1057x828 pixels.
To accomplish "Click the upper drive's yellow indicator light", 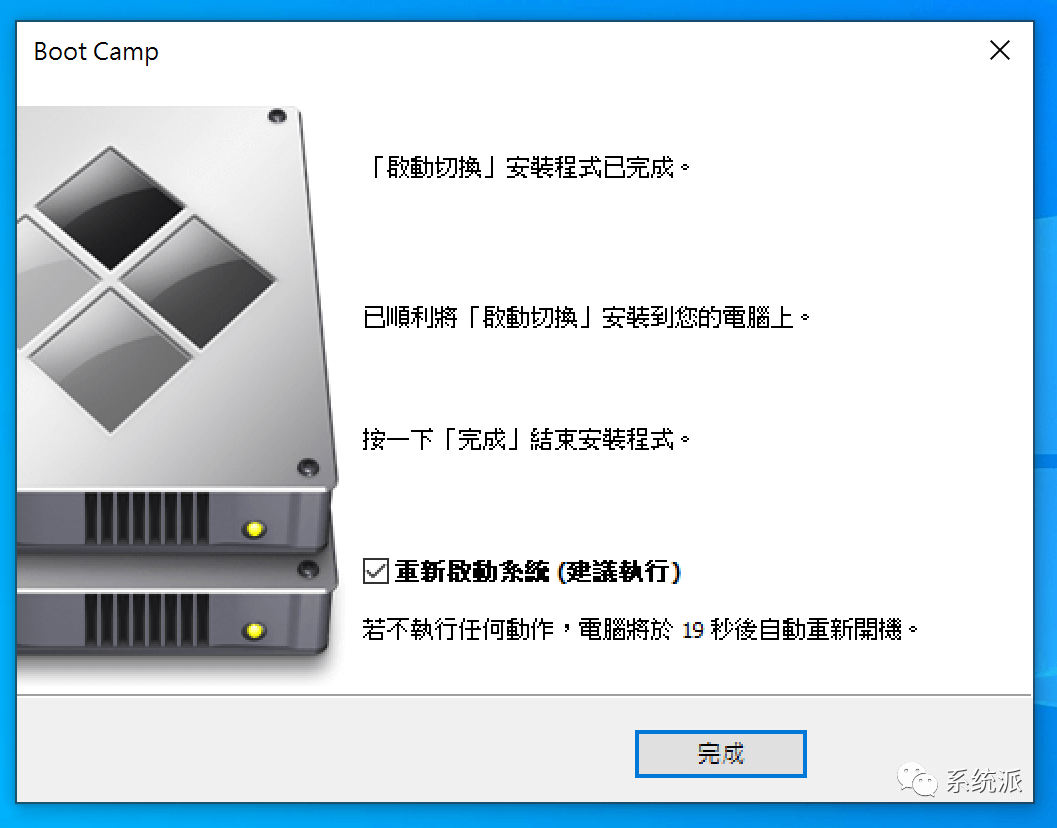I will coord(254,529).
